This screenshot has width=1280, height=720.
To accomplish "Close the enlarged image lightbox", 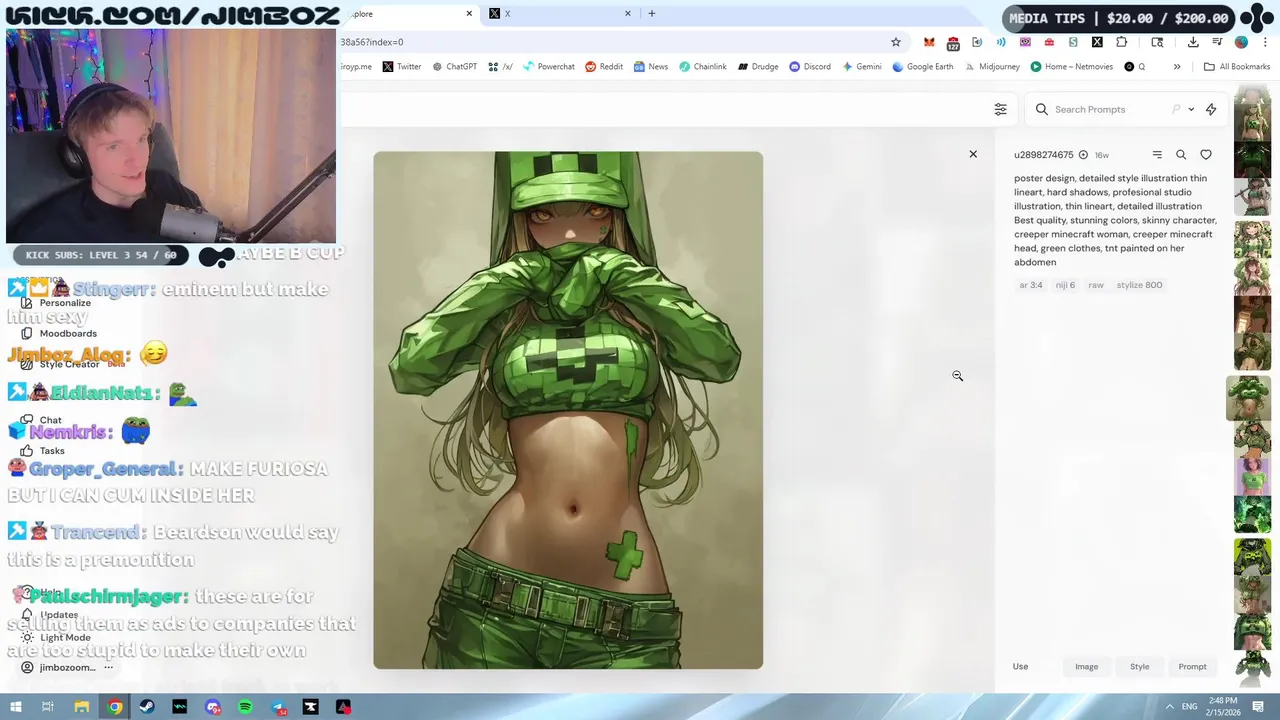I will click(973, 154).
